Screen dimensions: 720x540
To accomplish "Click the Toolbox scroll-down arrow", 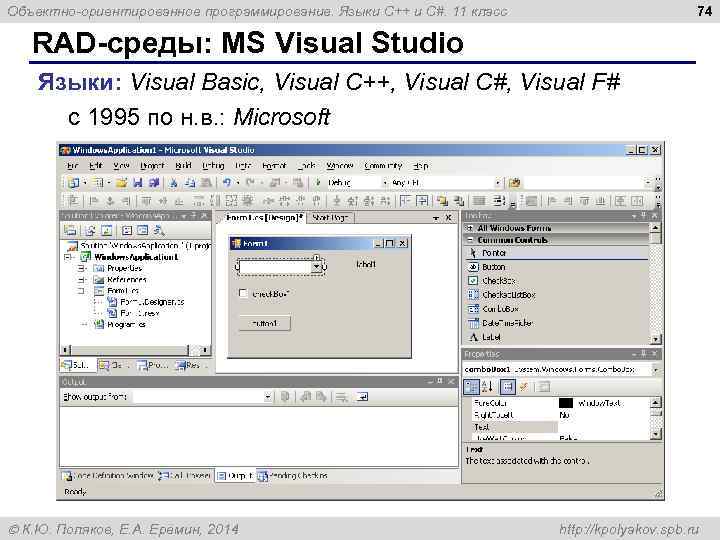I will 656,339.
